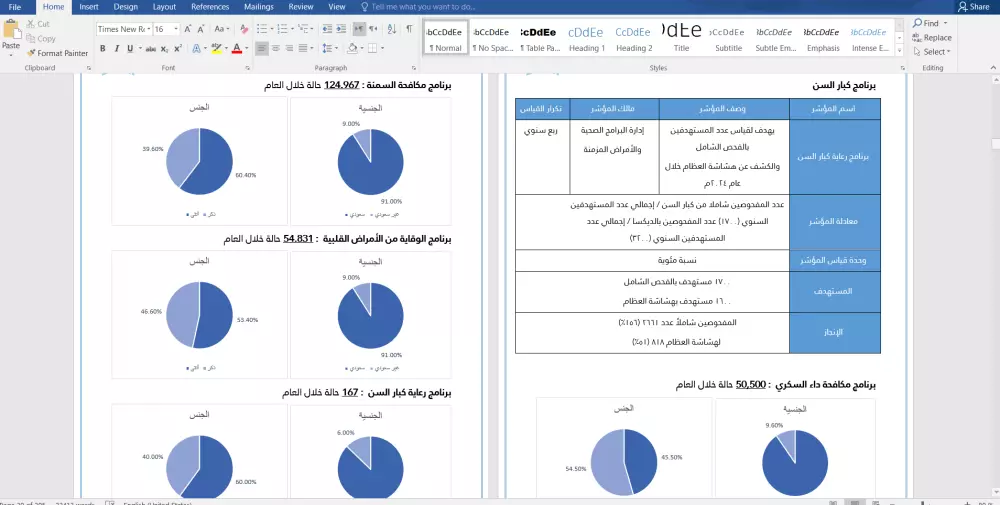Toggle strikethrough formatting
This screenshot has width=1000, height=505.
[151, 48]
